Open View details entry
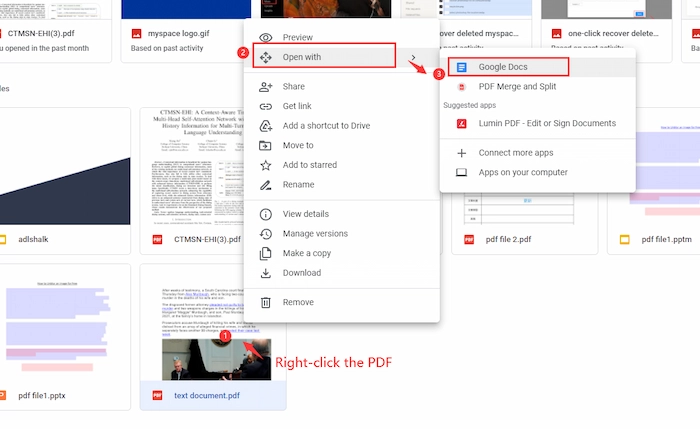The width and height of the screenshot is (700, 429). pyautogui.click(x=342, y=214)
